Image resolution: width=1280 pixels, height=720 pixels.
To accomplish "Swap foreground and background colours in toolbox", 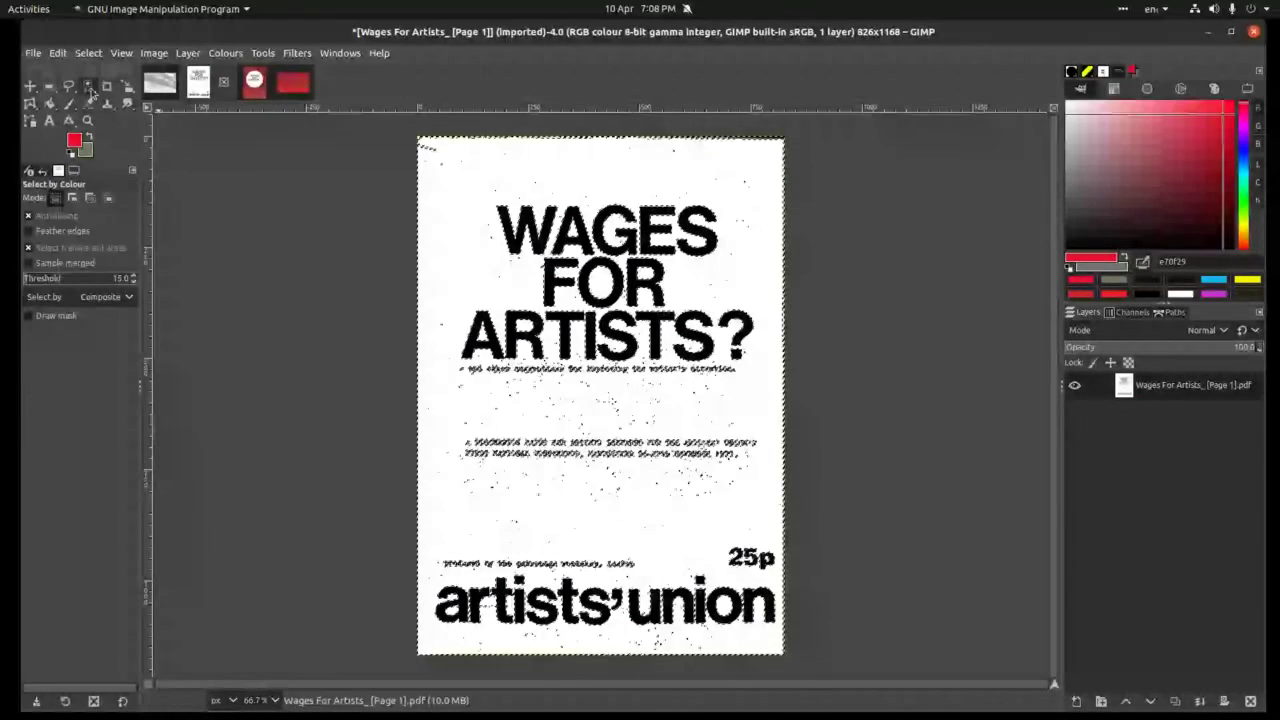I will [88, 136].
